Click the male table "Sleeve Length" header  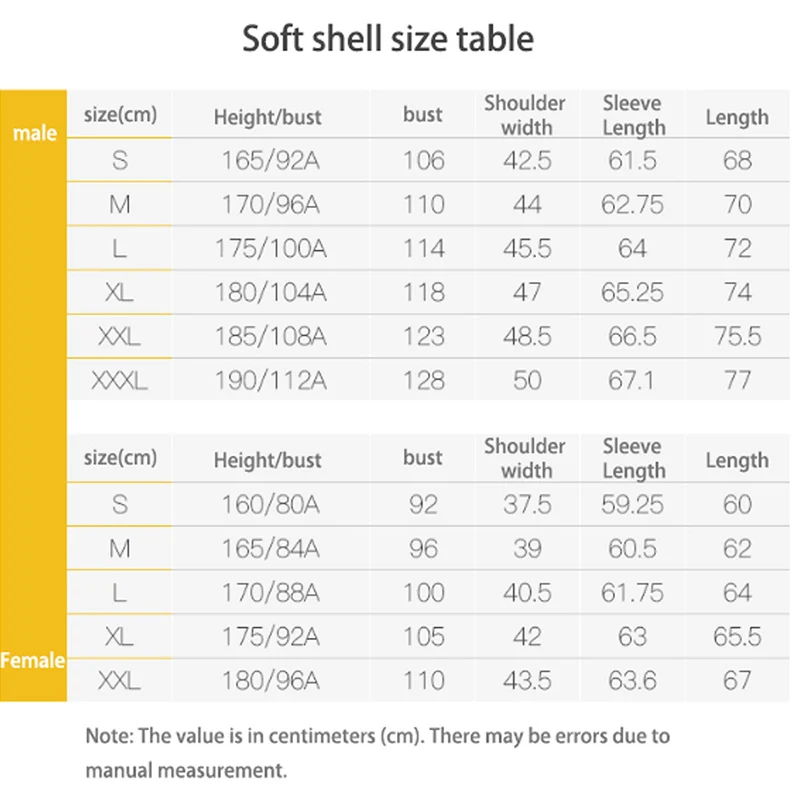pyautogui.click(x=634, y=115)
